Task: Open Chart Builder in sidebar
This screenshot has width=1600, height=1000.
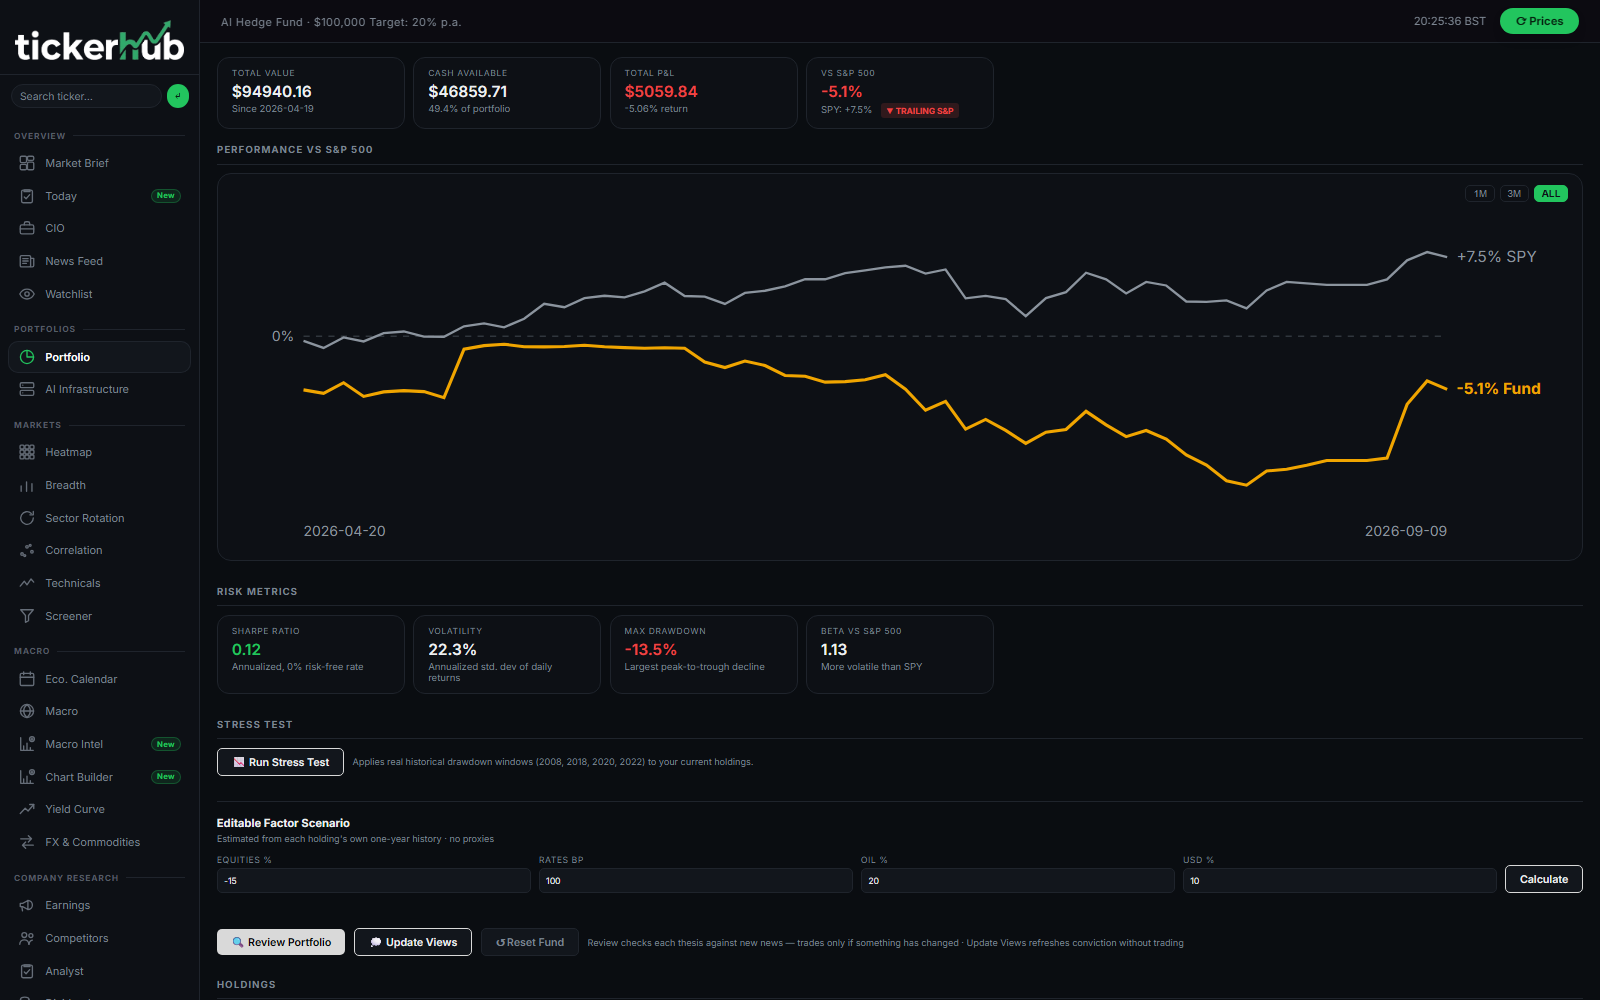Action: 99,777
